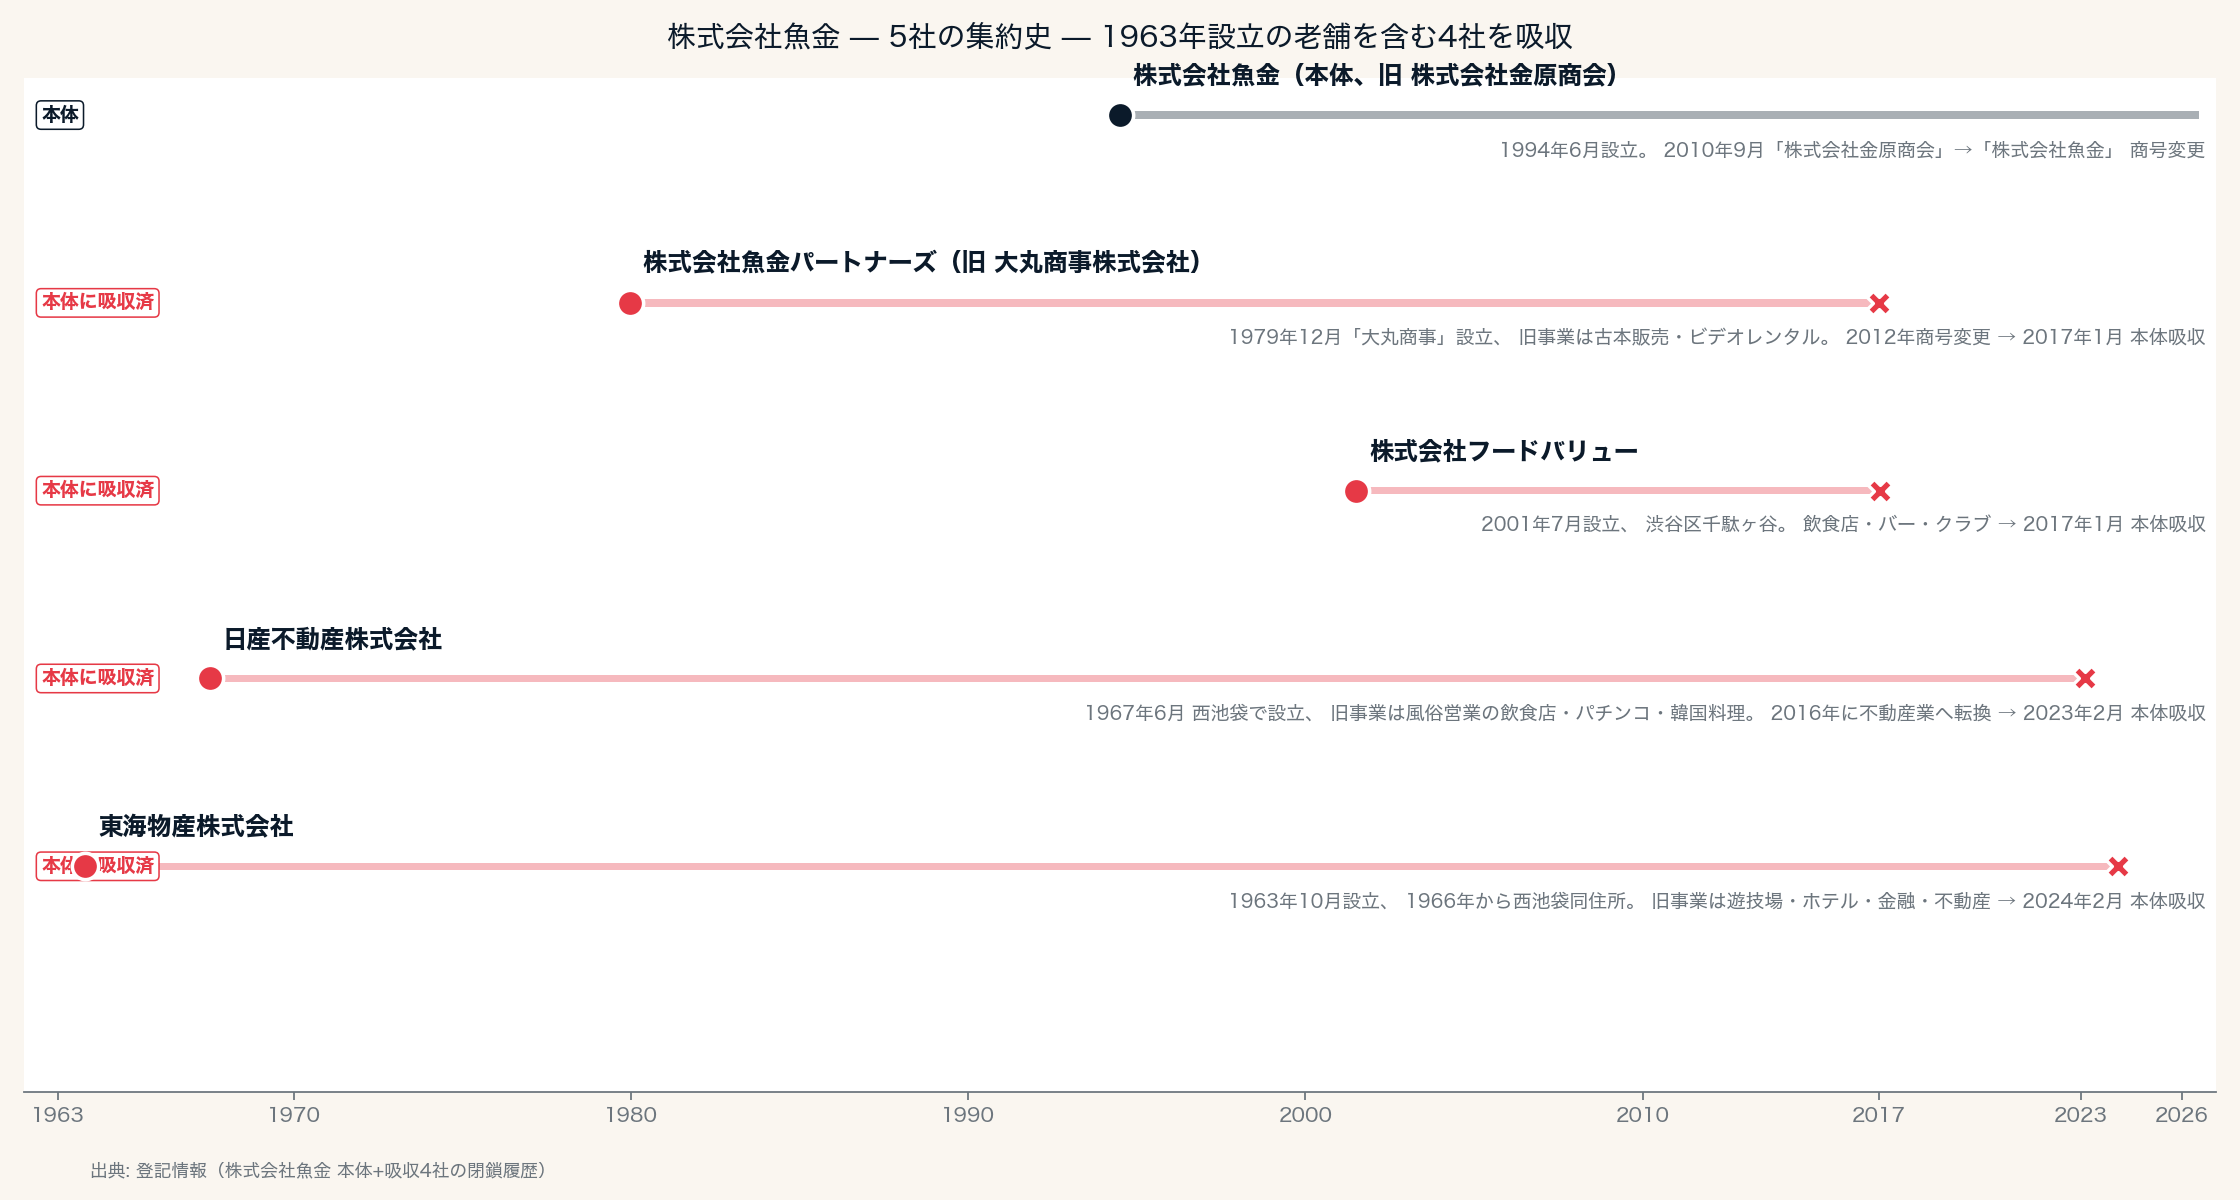
Task: Click the red X ending 日産不動産 timeline
Action: tap(2085, 679)
